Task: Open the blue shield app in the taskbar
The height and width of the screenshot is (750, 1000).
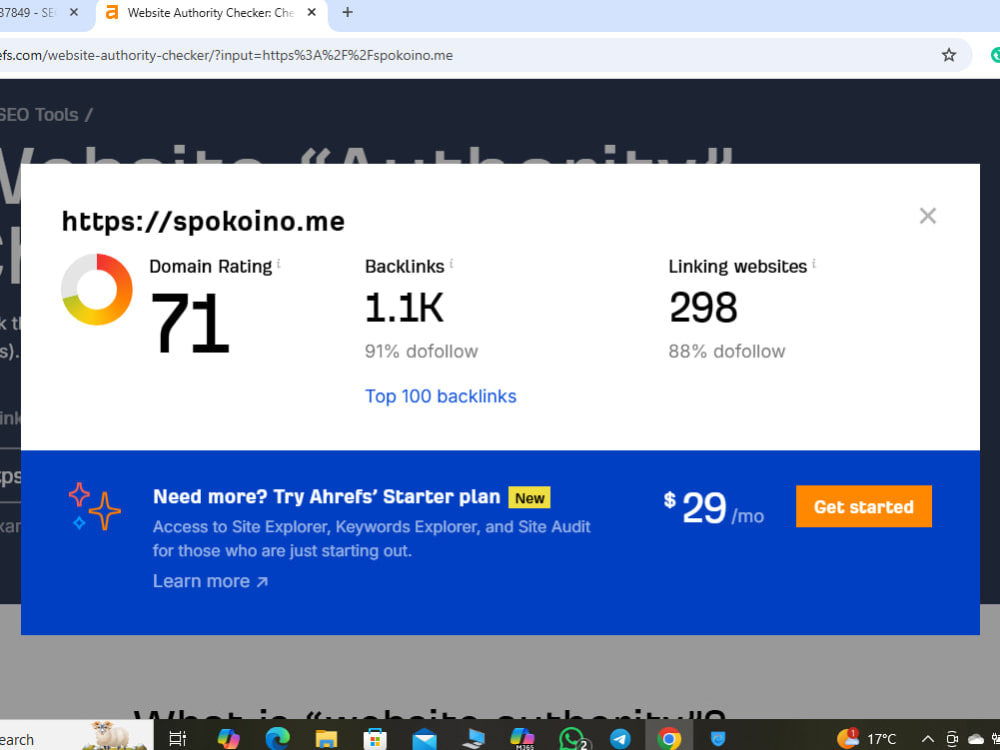Action: coord(719,739)
